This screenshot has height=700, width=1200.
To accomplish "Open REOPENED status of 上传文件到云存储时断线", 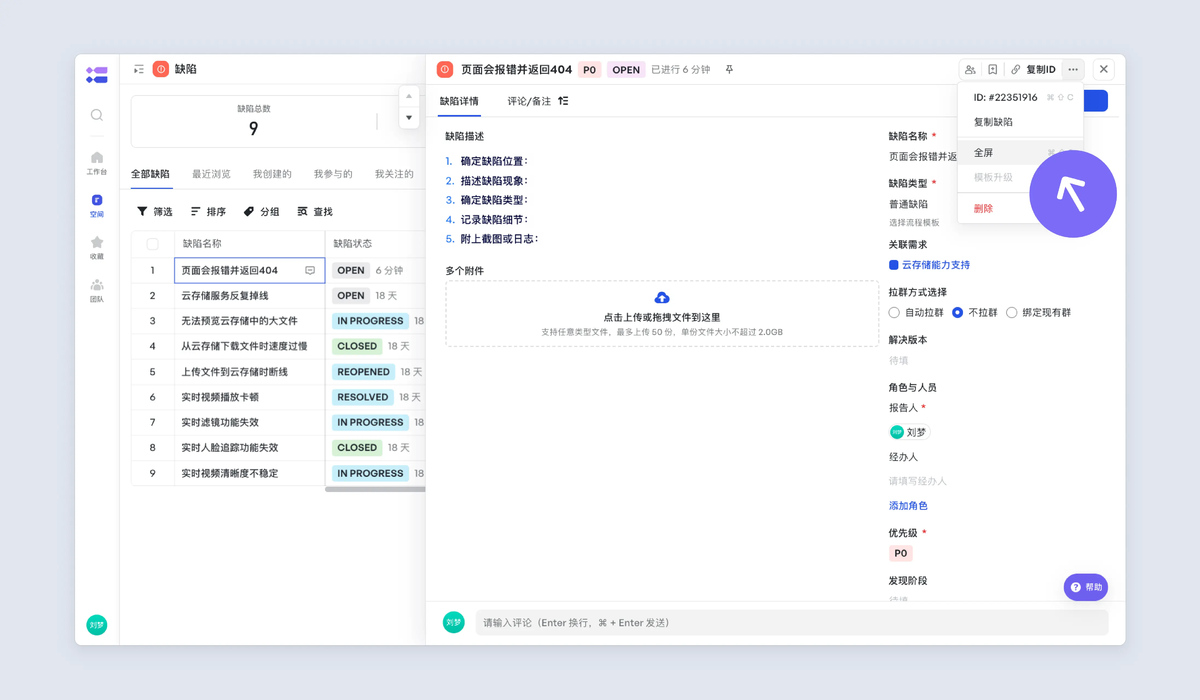I will click(363, 372).
